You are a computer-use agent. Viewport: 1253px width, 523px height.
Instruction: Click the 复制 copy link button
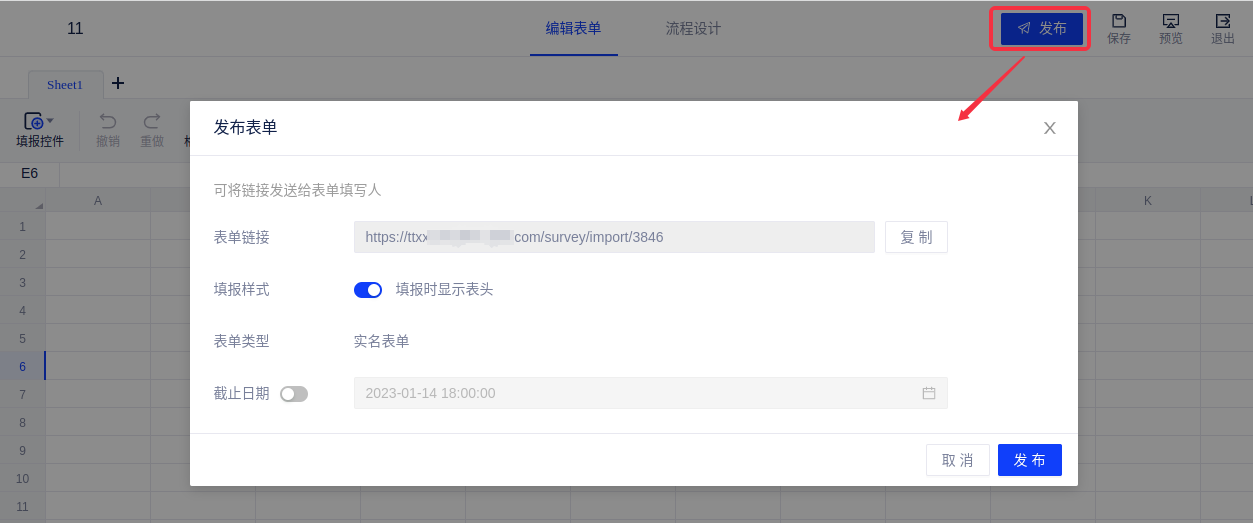tap(916, 237)
